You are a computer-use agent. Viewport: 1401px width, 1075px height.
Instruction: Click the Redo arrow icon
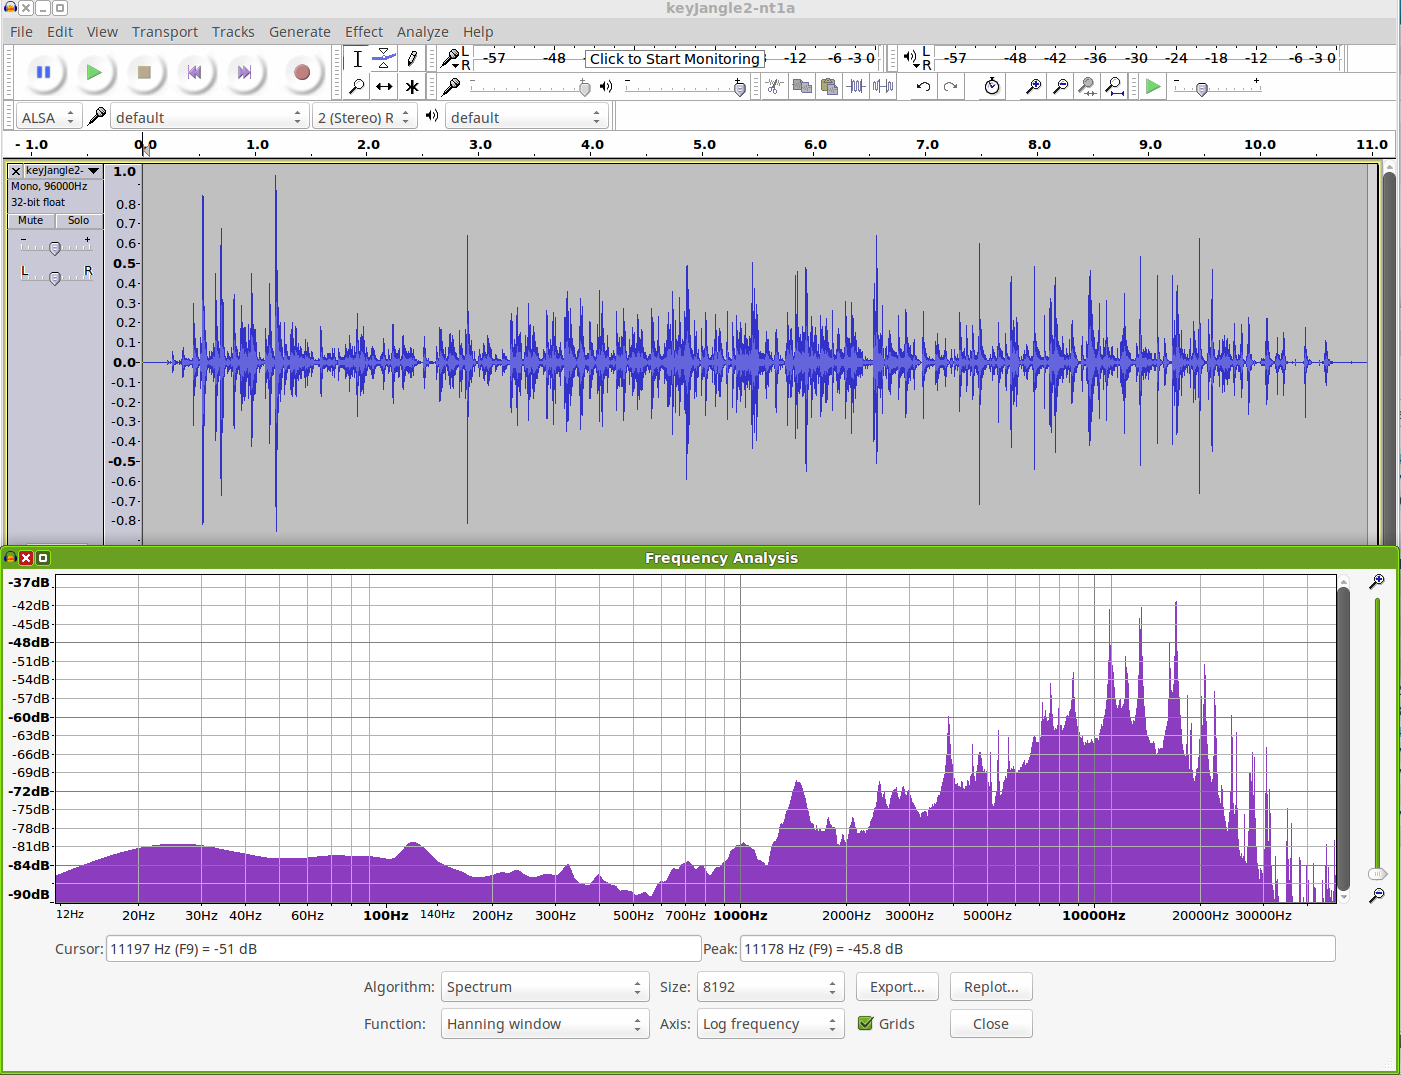[951, 87]
